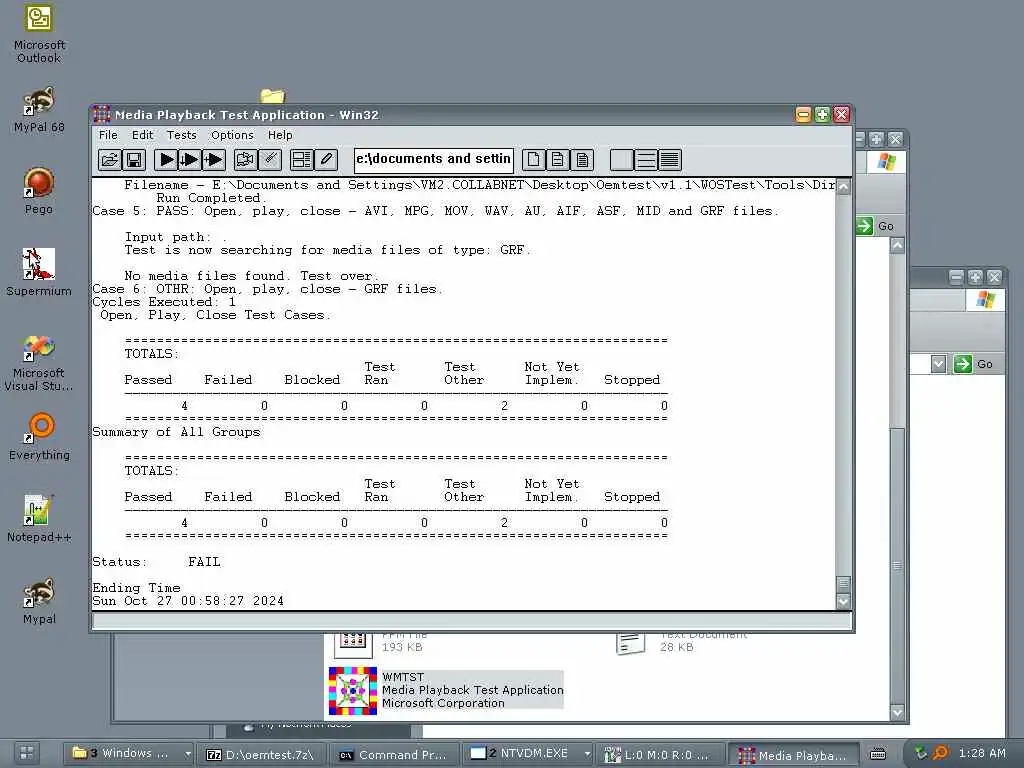Click the NTVDM.EXE taskbar group
This screenshot has width=1024, height=768.
pyautogui.click(x=521, y=754)
